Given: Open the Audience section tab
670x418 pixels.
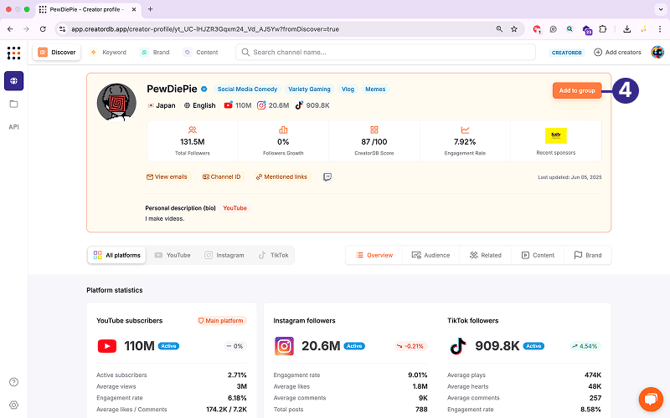Looking at the screenshot, I should [x=431, y=255].
